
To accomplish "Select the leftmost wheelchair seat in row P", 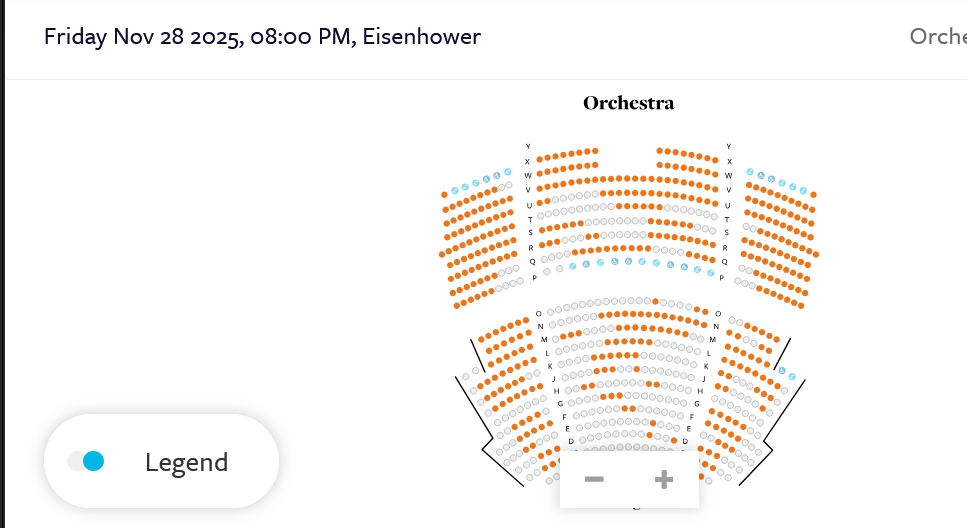I will 573,266.
